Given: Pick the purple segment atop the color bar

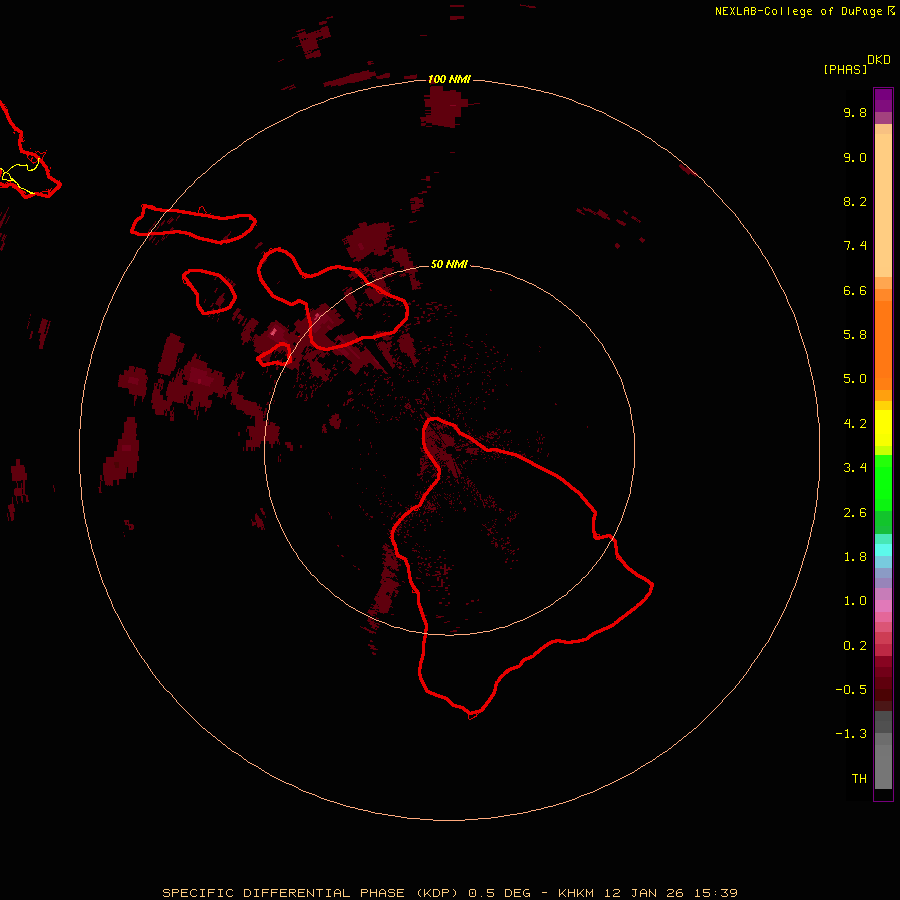Looking at the screenshot, I should point(883,100).
